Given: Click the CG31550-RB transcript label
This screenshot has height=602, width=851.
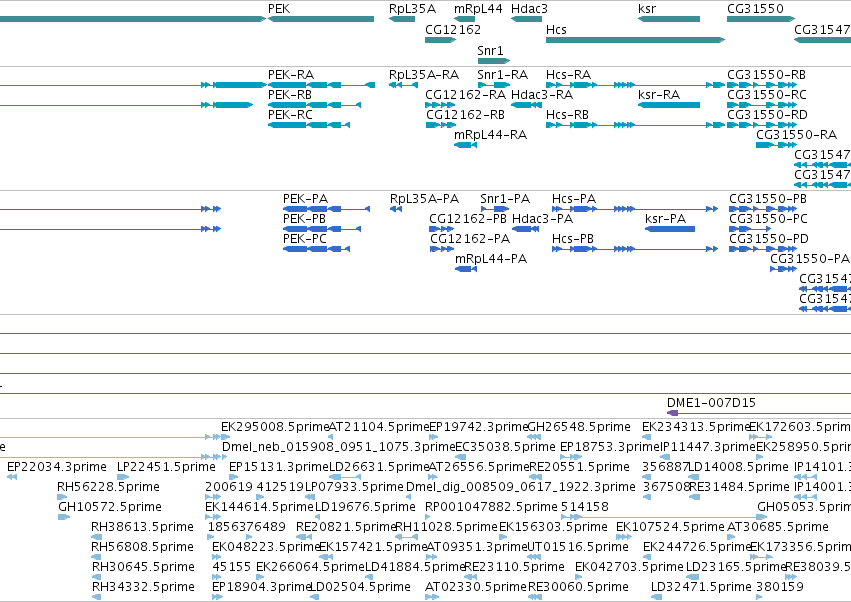Looking at the screenshot, I should pyautogui.click(x=766, y=74).
